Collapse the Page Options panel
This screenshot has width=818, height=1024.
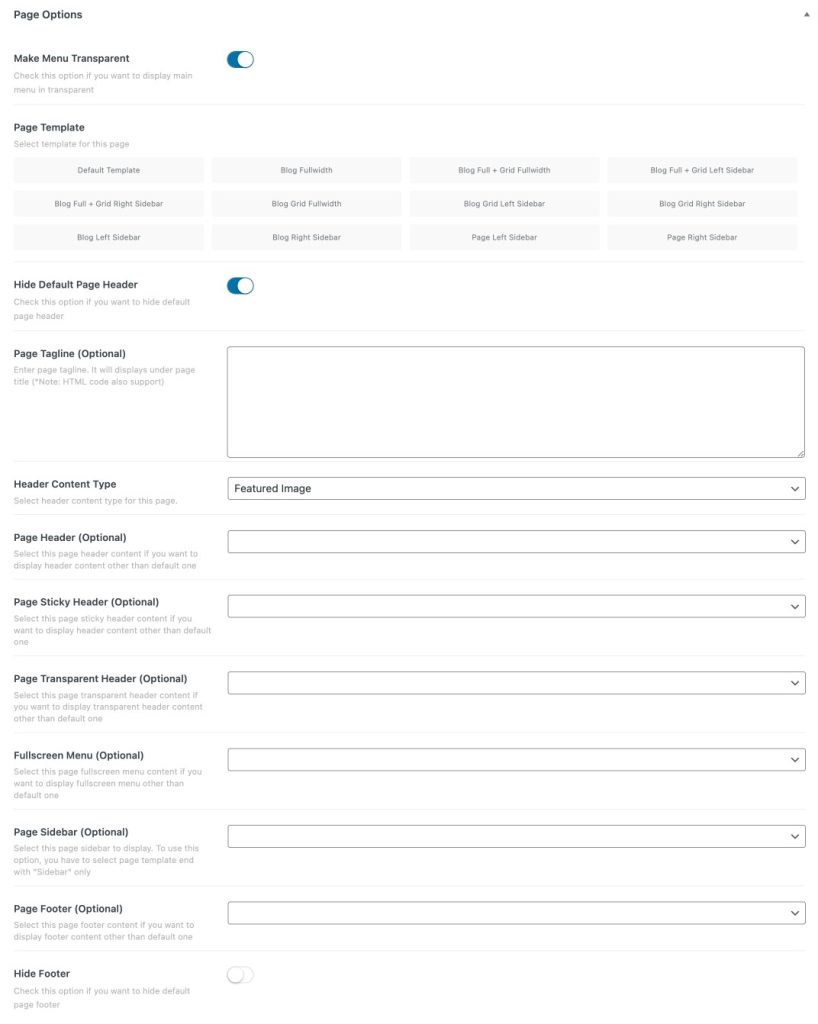click(807, 15)
